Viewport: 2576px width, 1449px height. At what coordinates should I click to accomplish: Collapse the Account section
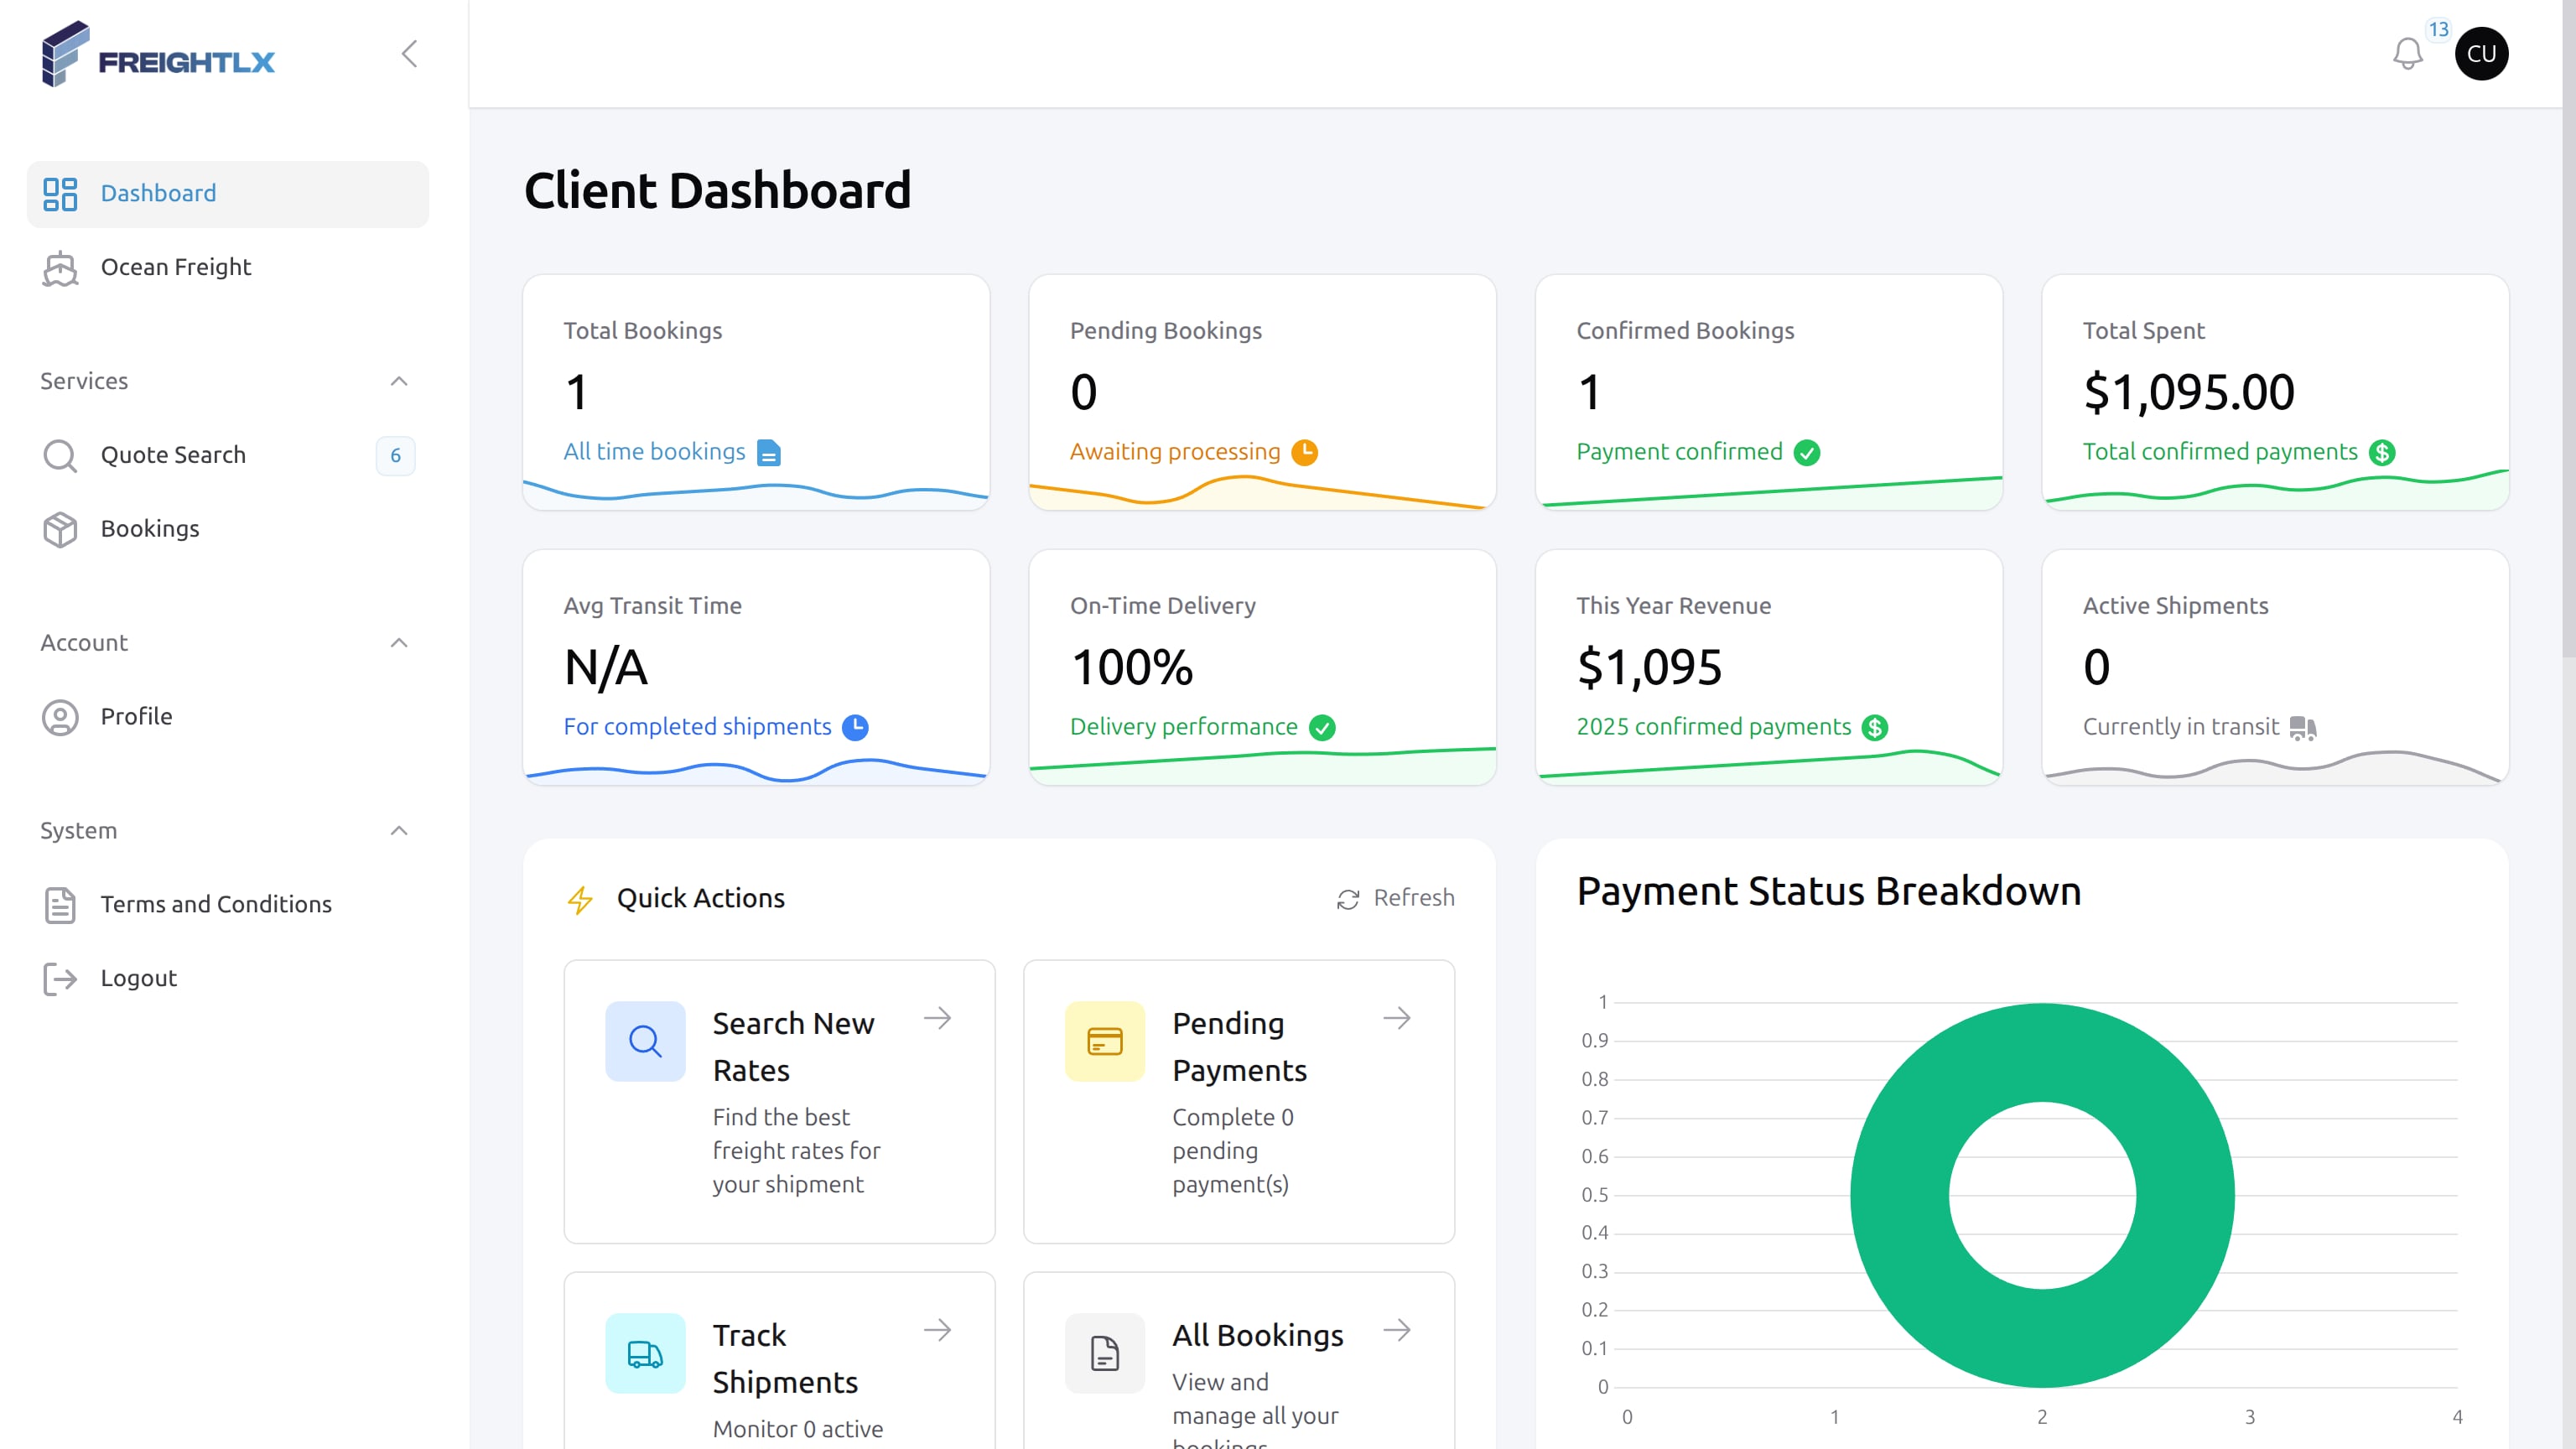tap(399, 643)
